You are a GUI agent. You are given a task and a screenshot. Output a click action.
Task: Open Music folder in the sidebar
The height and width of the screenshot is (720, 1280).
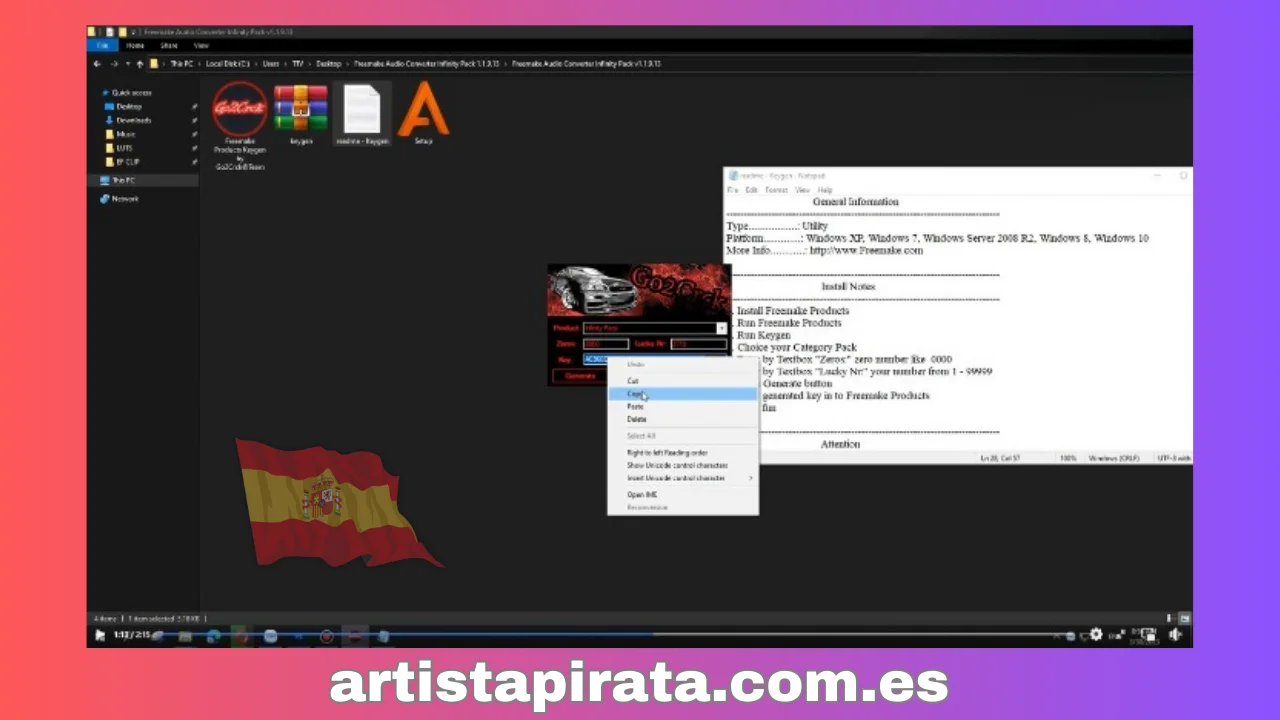pos(126,134)
